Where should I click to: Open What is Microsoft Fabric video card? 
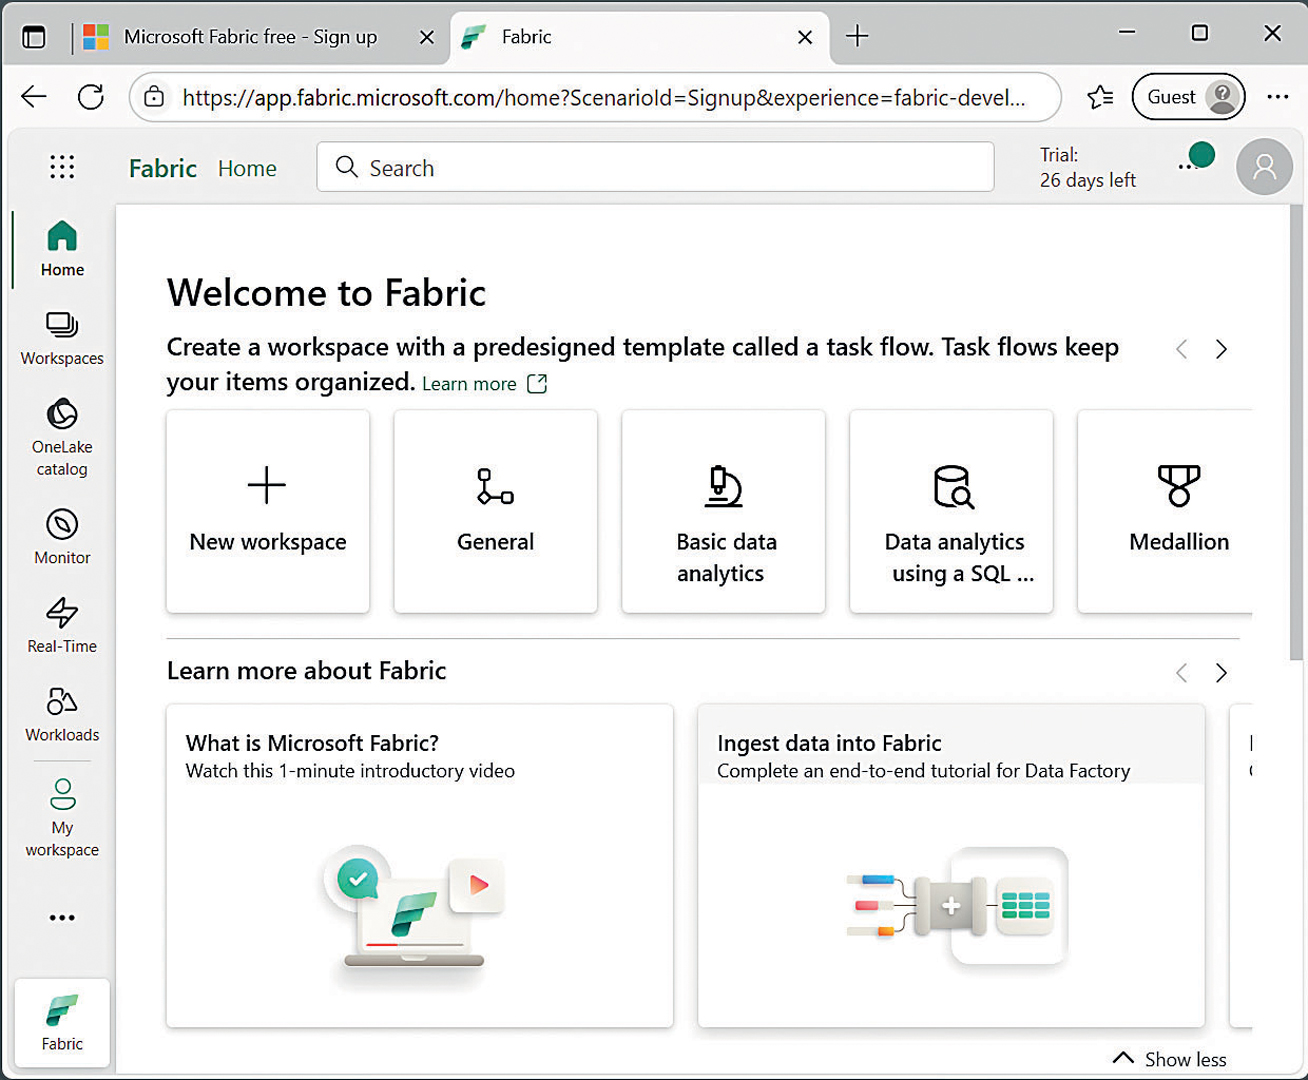click(x=420, y=866)
